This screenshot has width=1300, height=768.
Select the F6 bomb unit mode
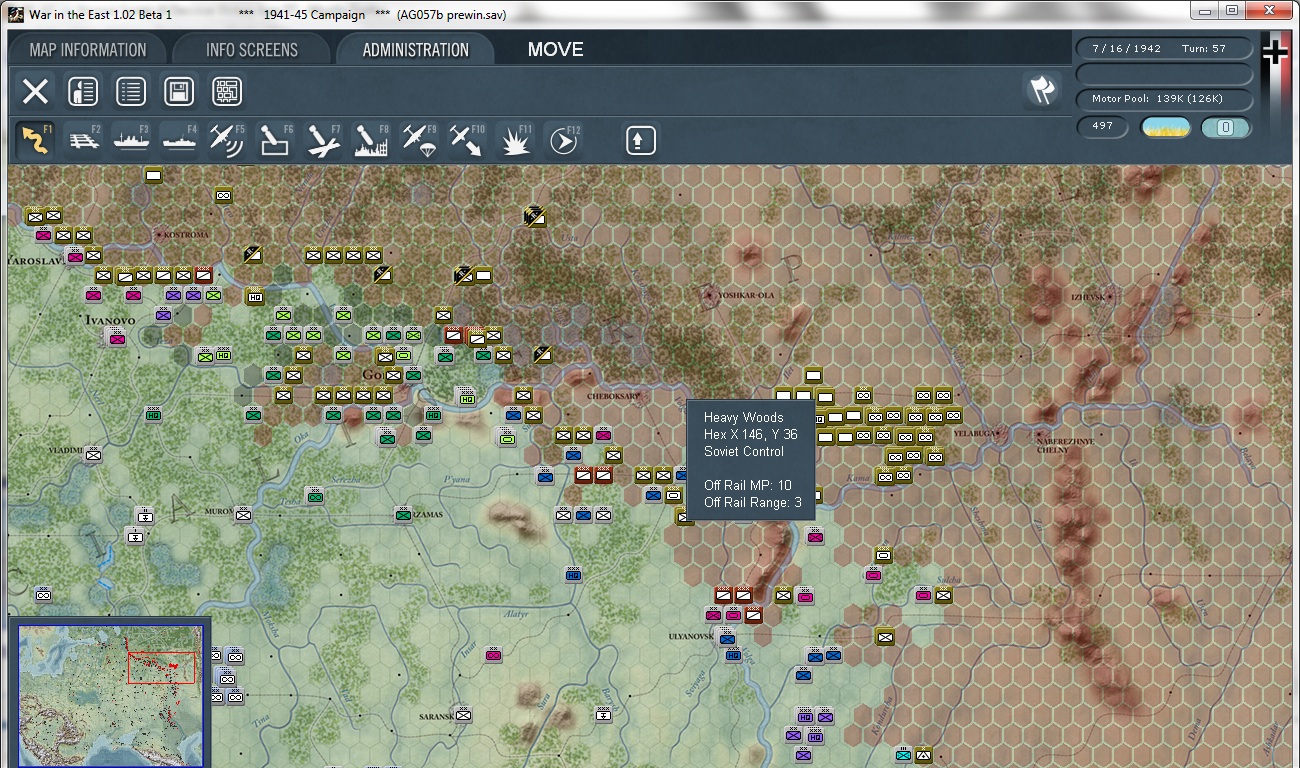tap(275, 140)
